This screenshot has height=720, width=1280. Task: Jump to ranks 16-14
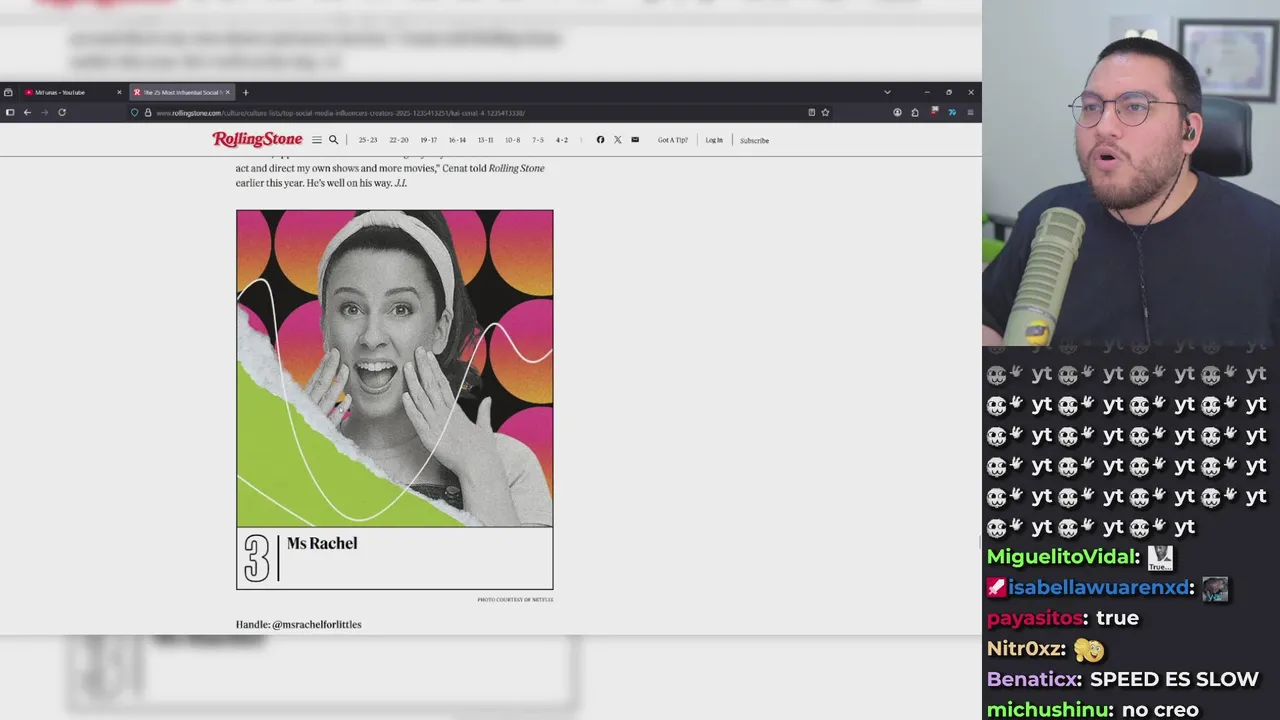pos(457,140)
